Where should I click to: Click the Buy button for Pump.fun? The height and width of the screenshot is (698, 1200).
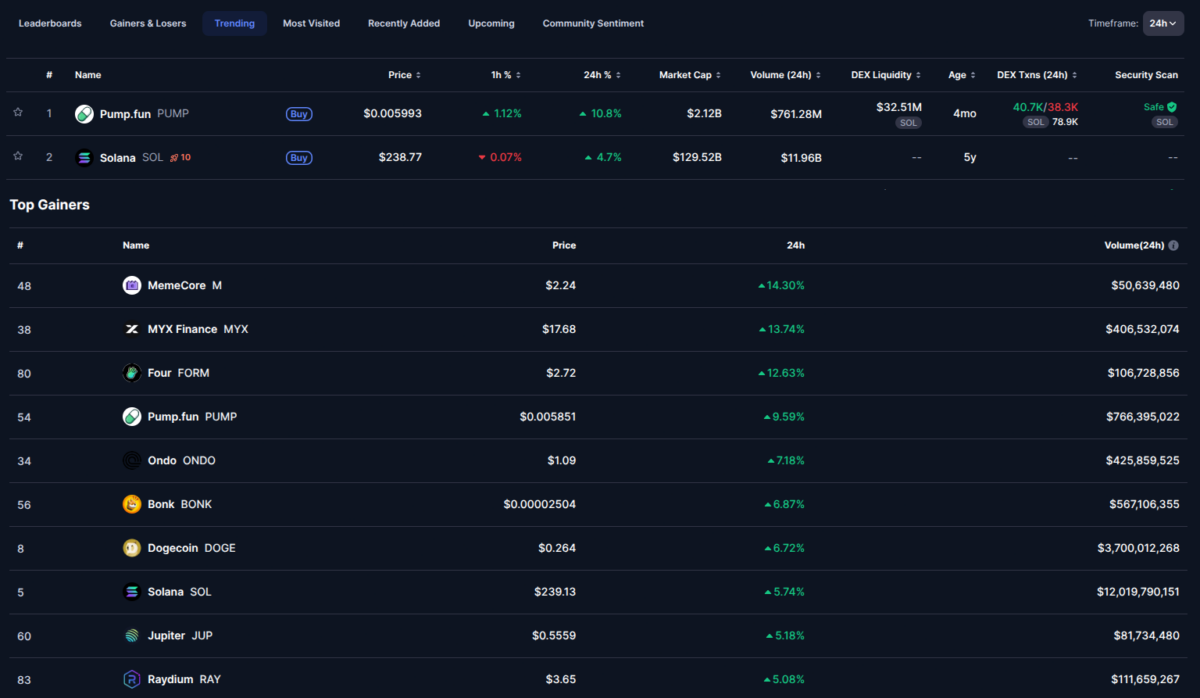pyautogui.click(x=299, y=114)
